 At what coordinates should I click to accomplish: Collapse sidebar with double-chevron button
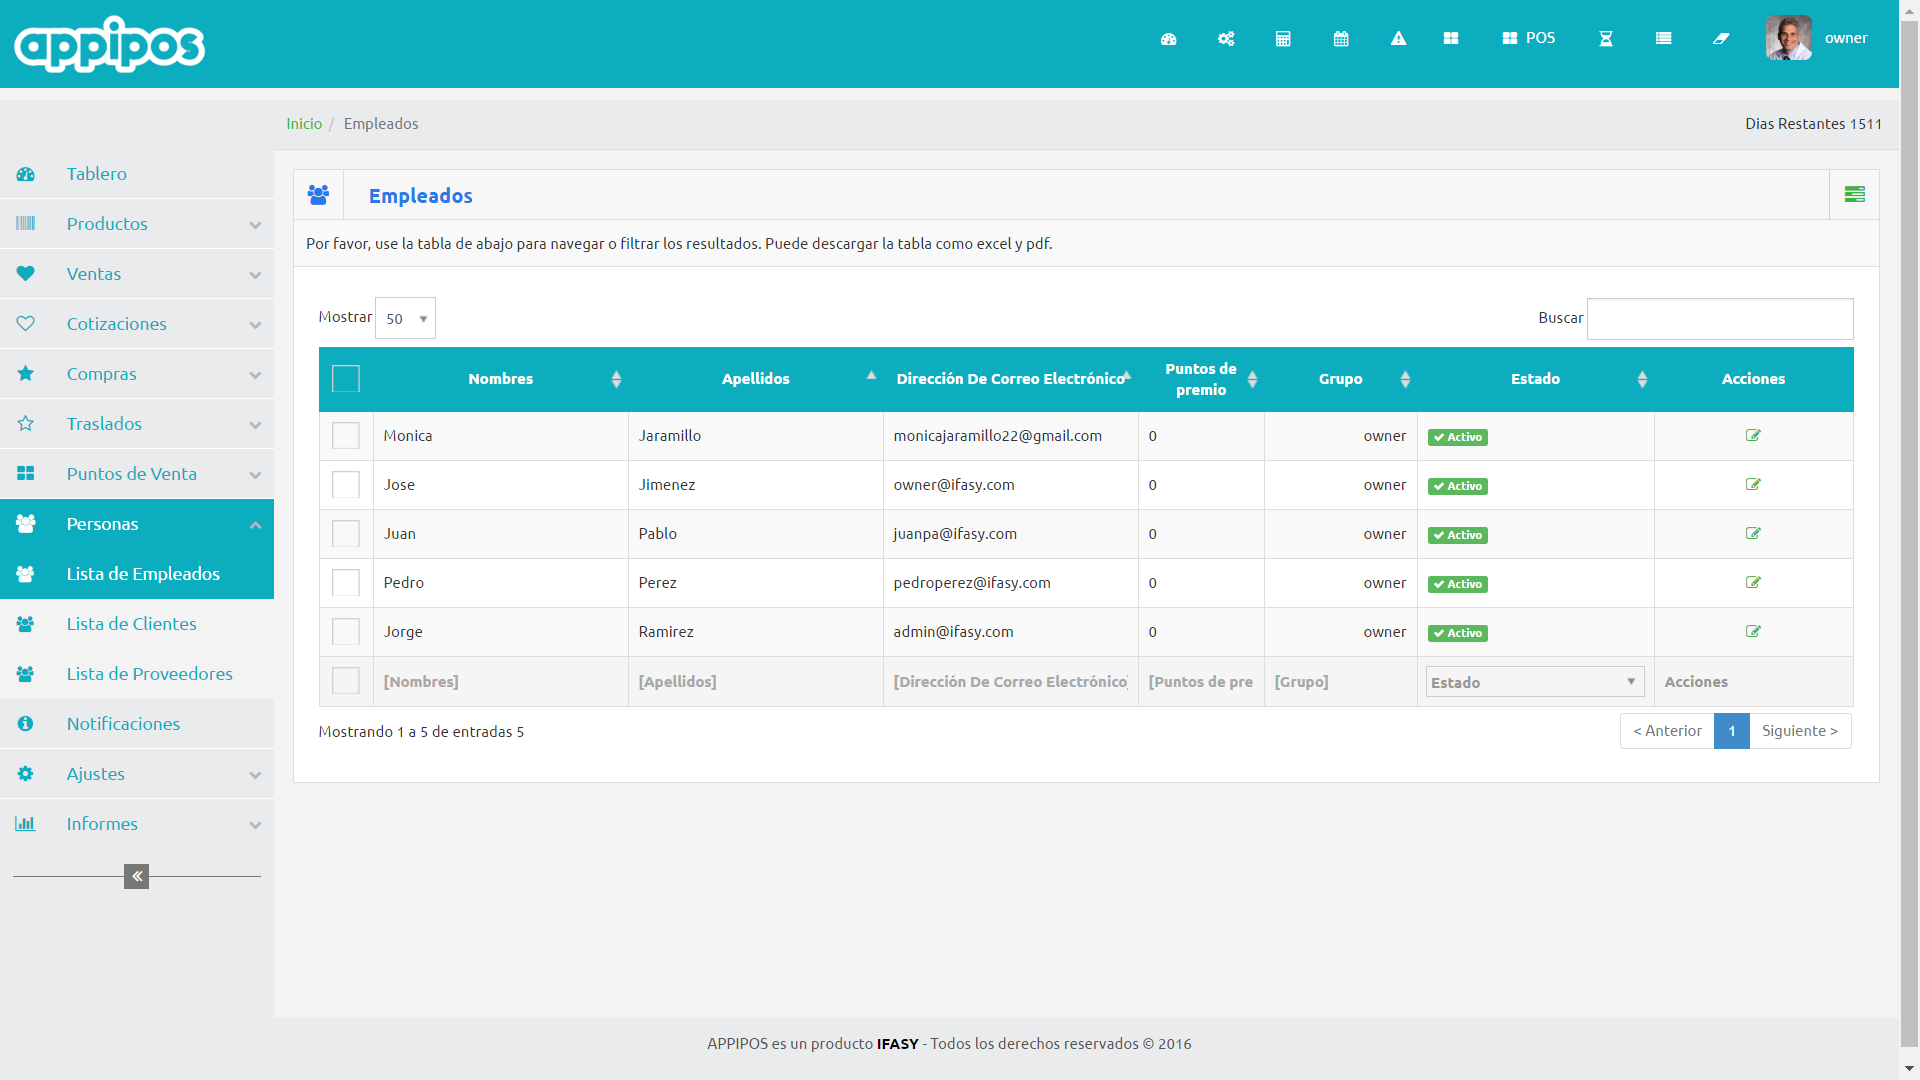click(x=136, y=876)
